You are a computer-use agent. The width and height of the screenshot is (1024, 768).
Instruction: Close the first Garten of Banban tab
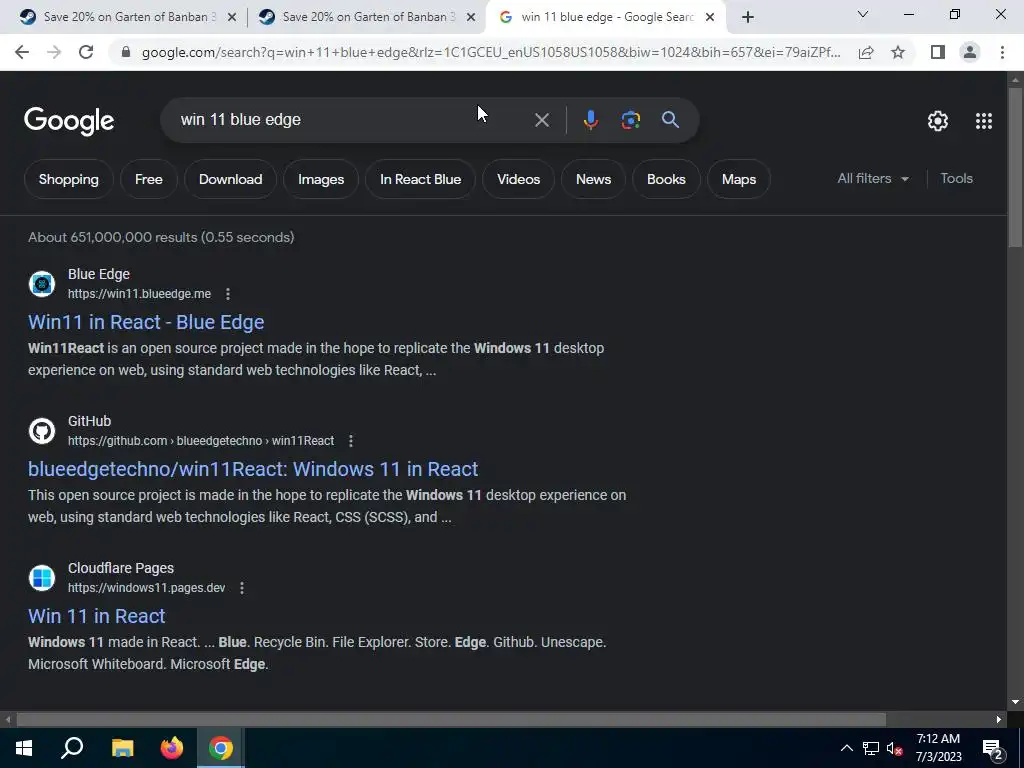(232, 18)
